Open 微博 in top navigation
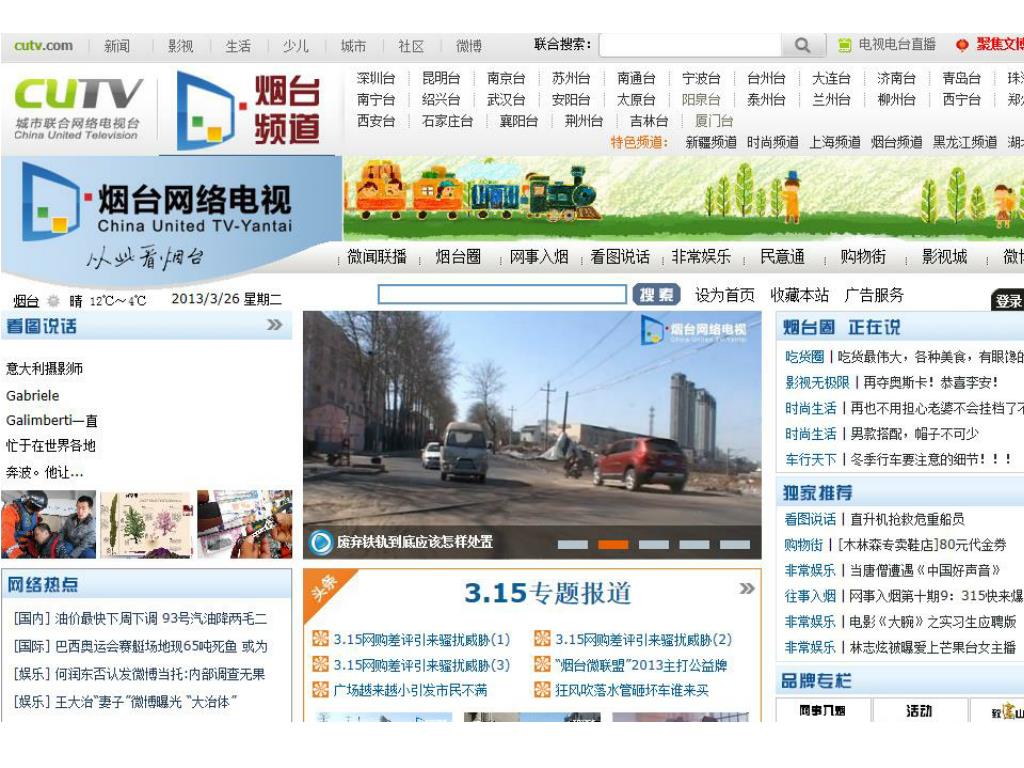 click(468, 46)
